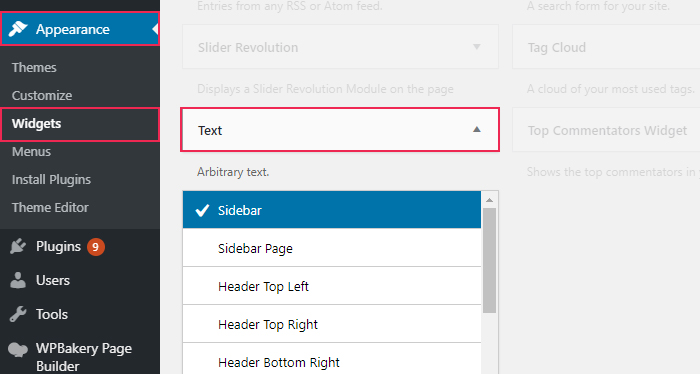Image resolution: width=700 pixels, height=374 pixels.
Task: Click the checkmark beside Sidebar option
Action: point(202,210)
